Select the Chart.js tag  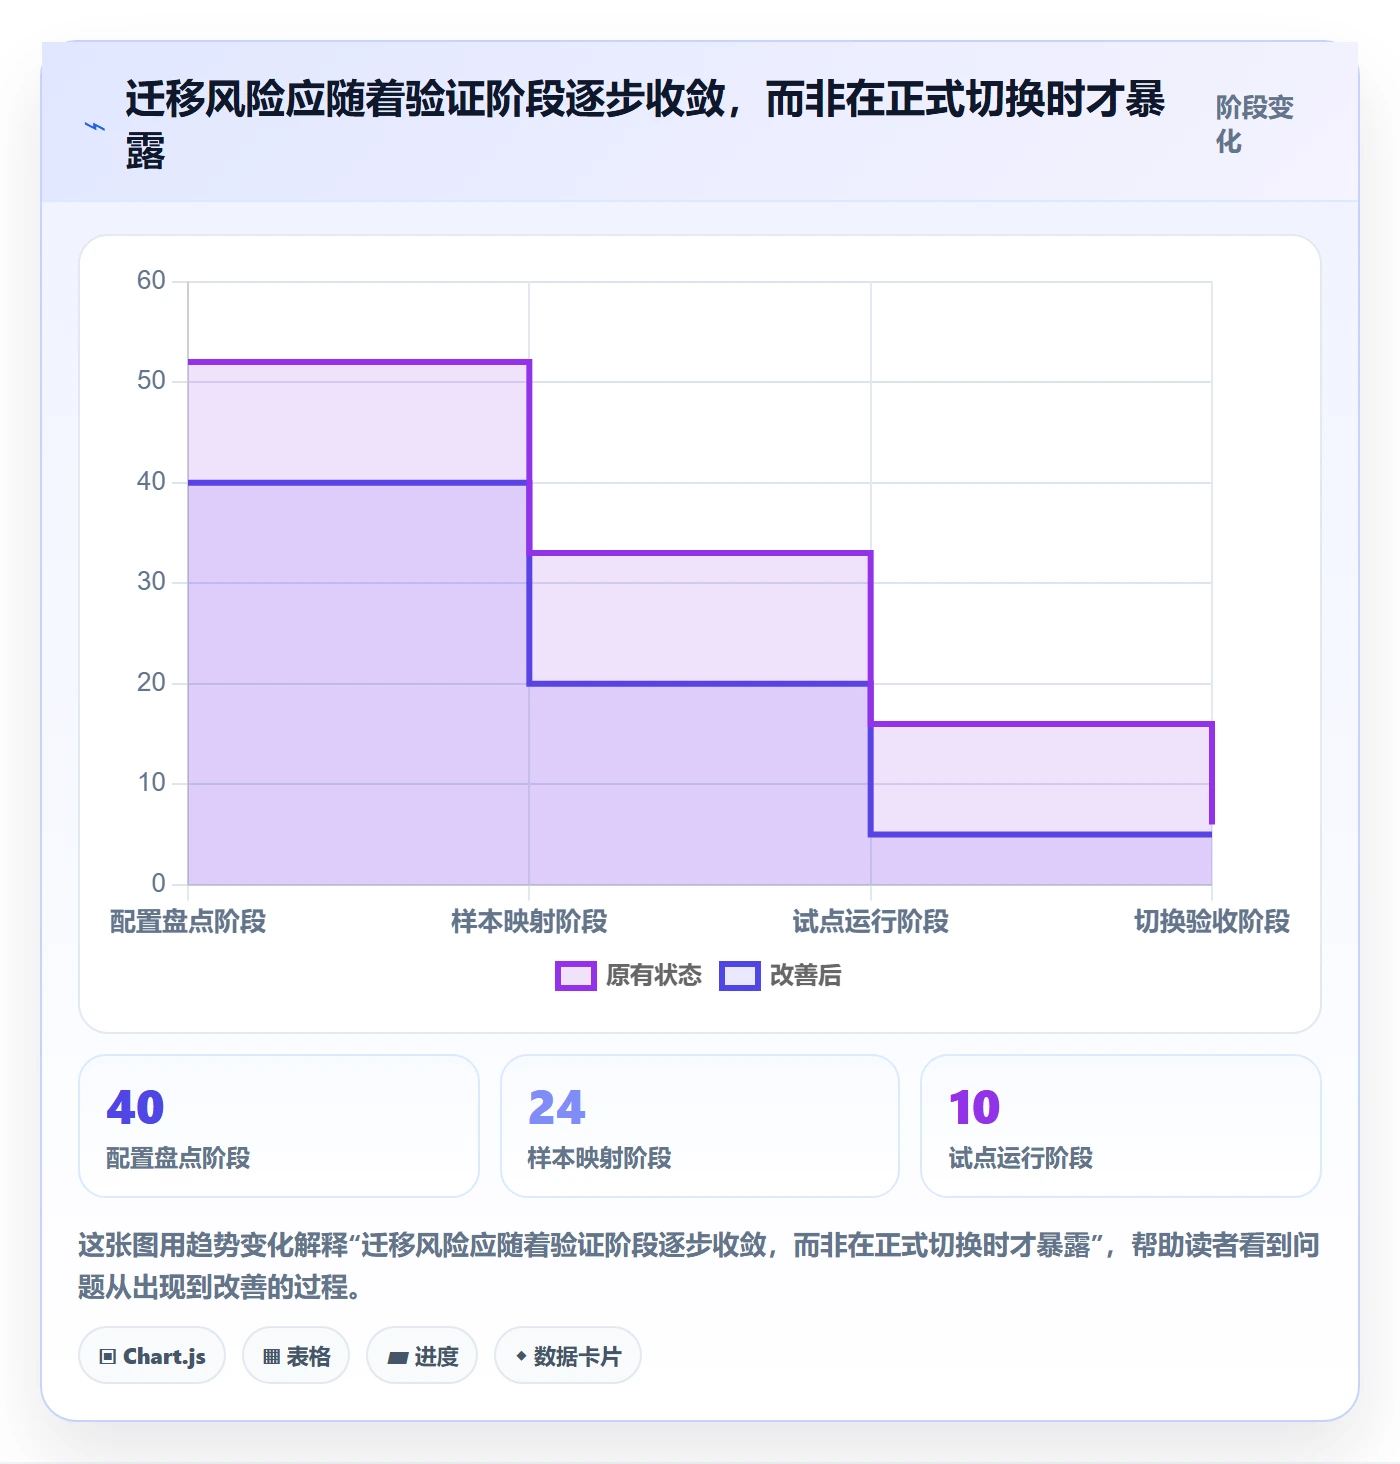point(152,1356)
